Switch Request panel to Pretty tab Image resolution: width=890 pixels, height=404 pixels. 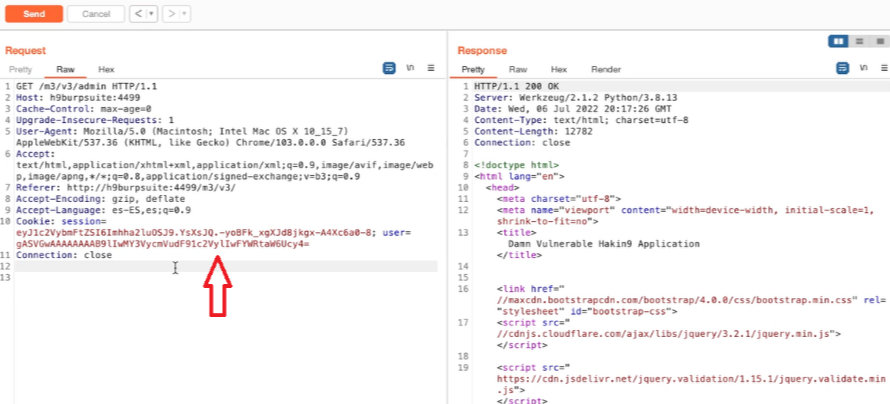point(20,69)
